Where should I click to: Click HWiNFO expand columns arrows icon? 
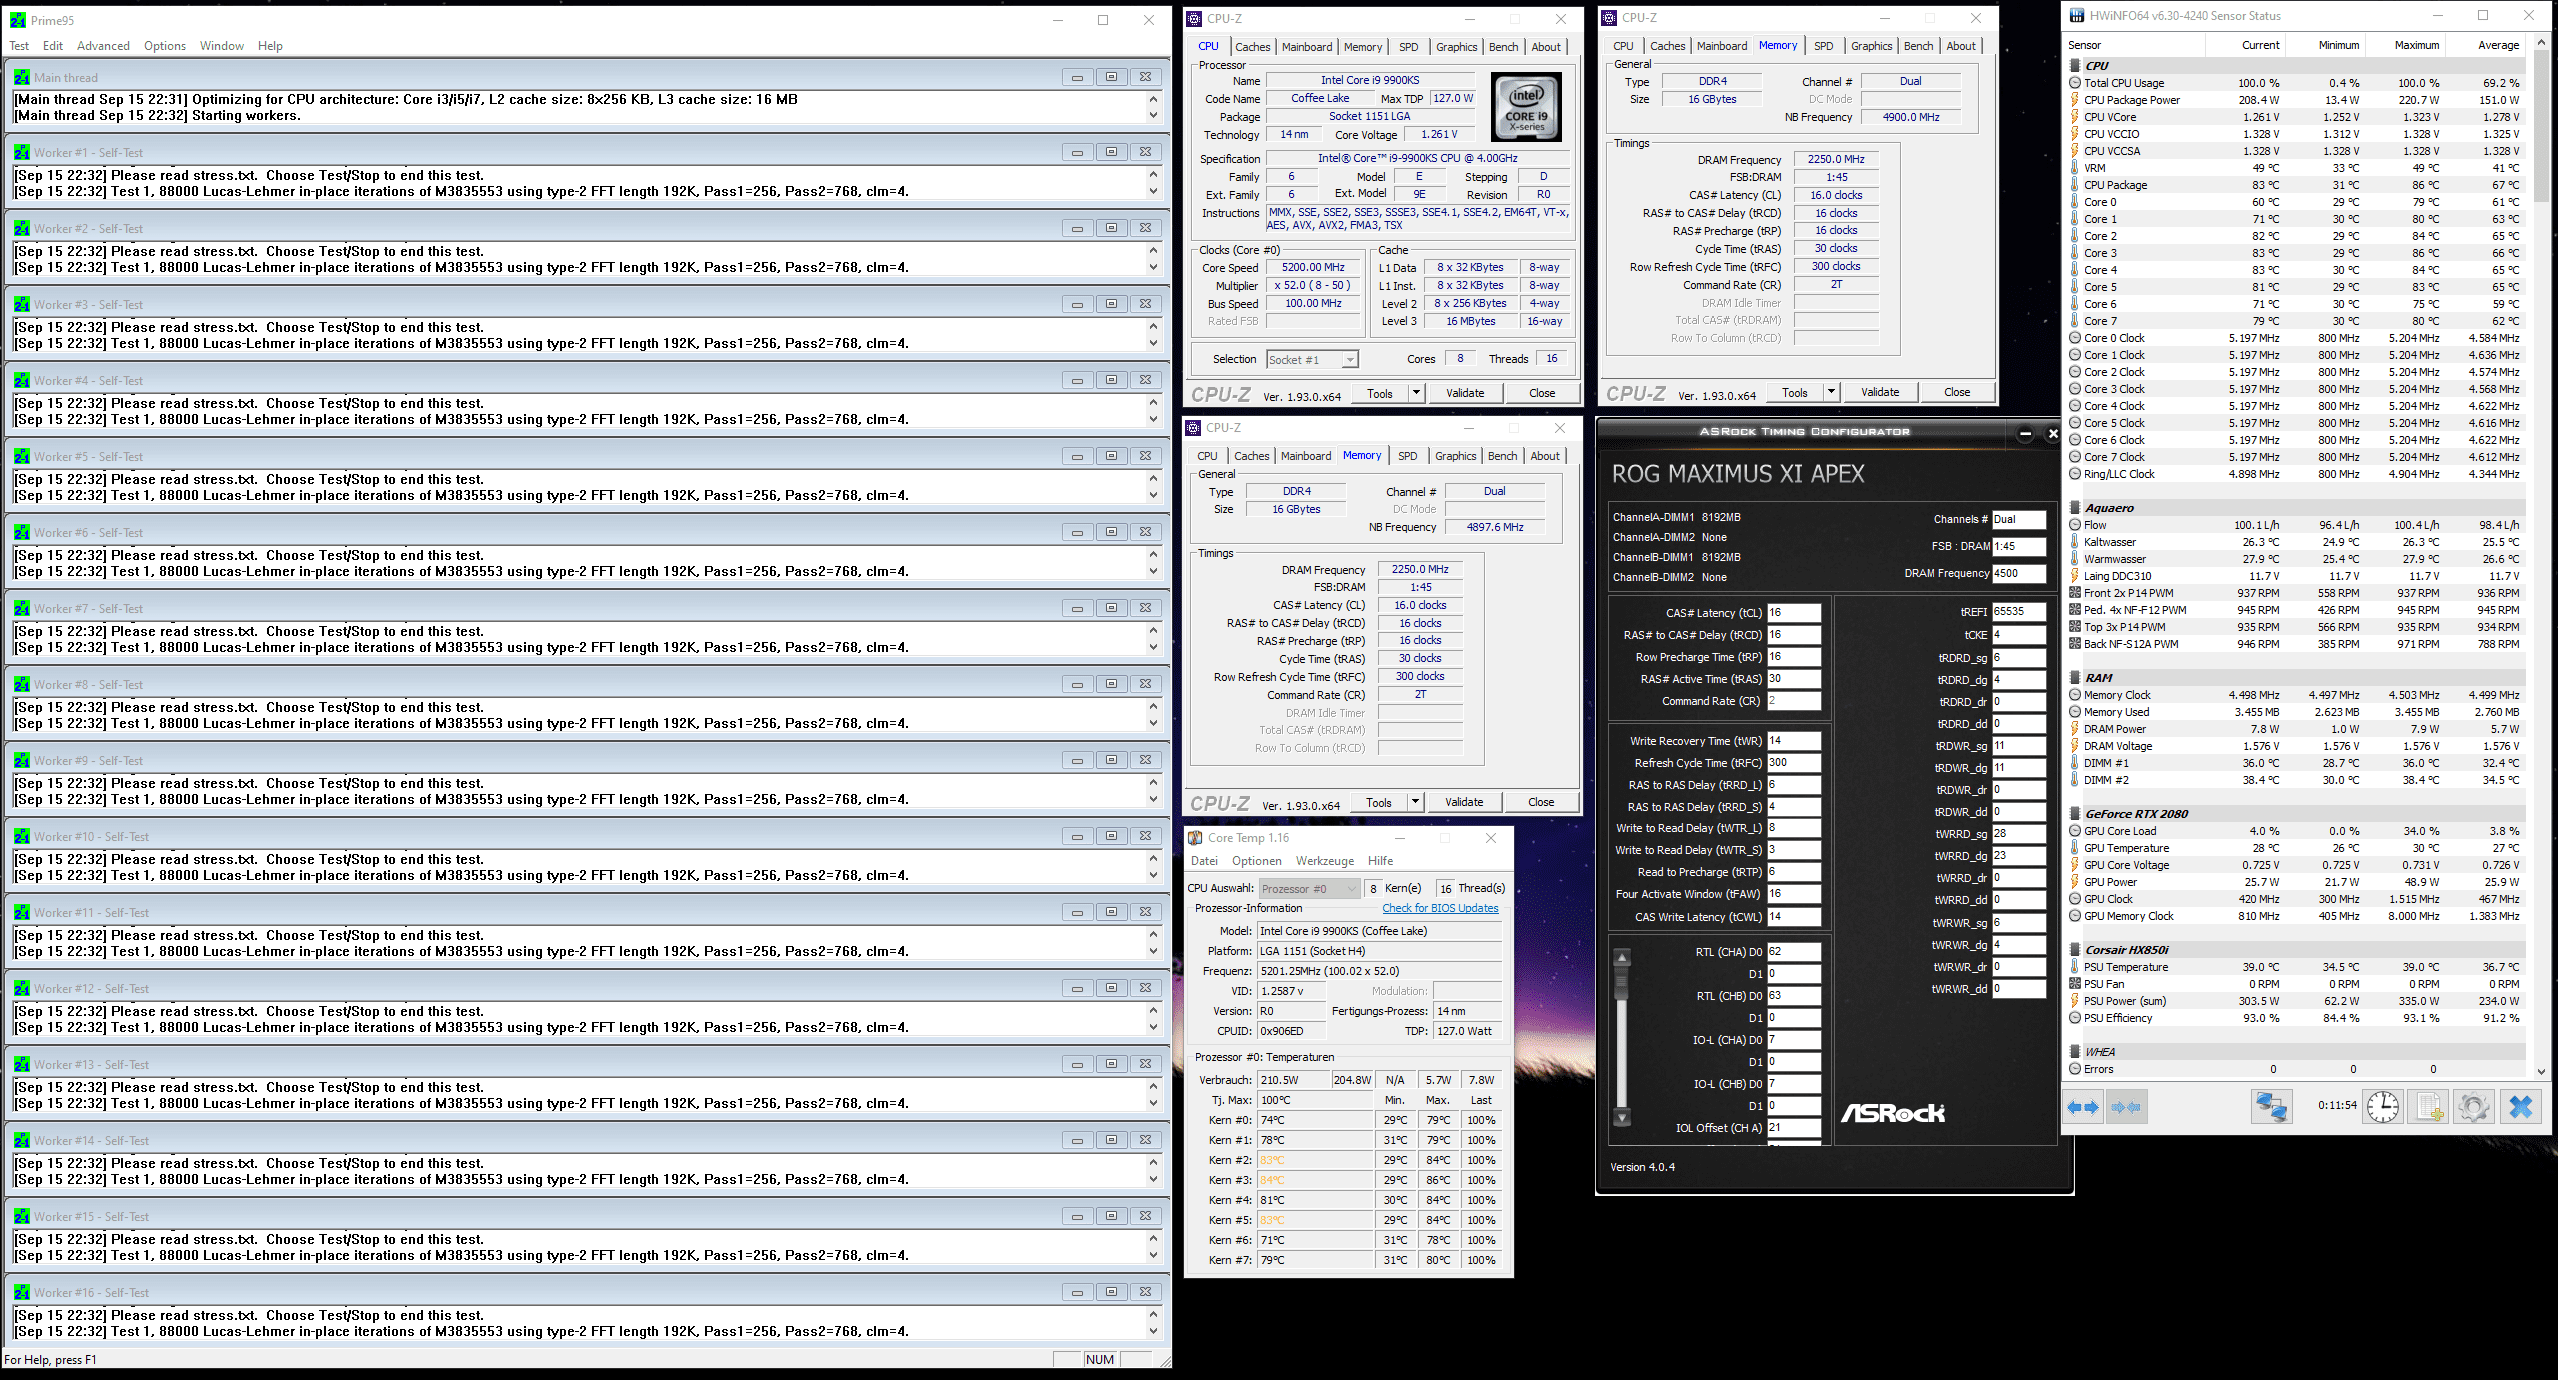(x=2084, y=1107)
